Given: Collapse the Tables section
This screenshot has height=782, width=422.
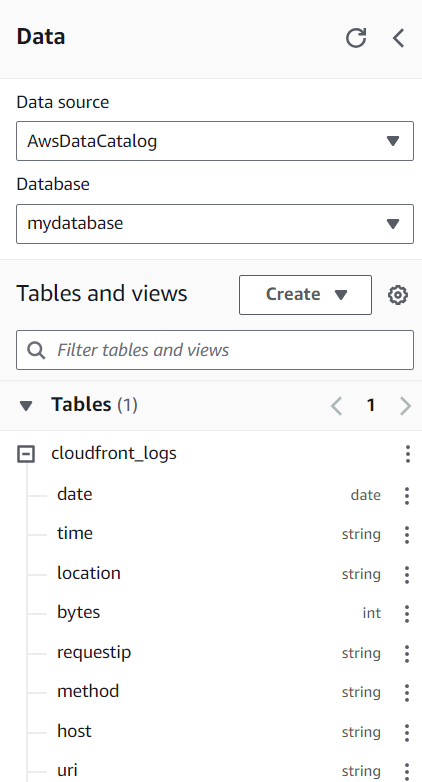Looking at the screenshot, I should 26,406.
